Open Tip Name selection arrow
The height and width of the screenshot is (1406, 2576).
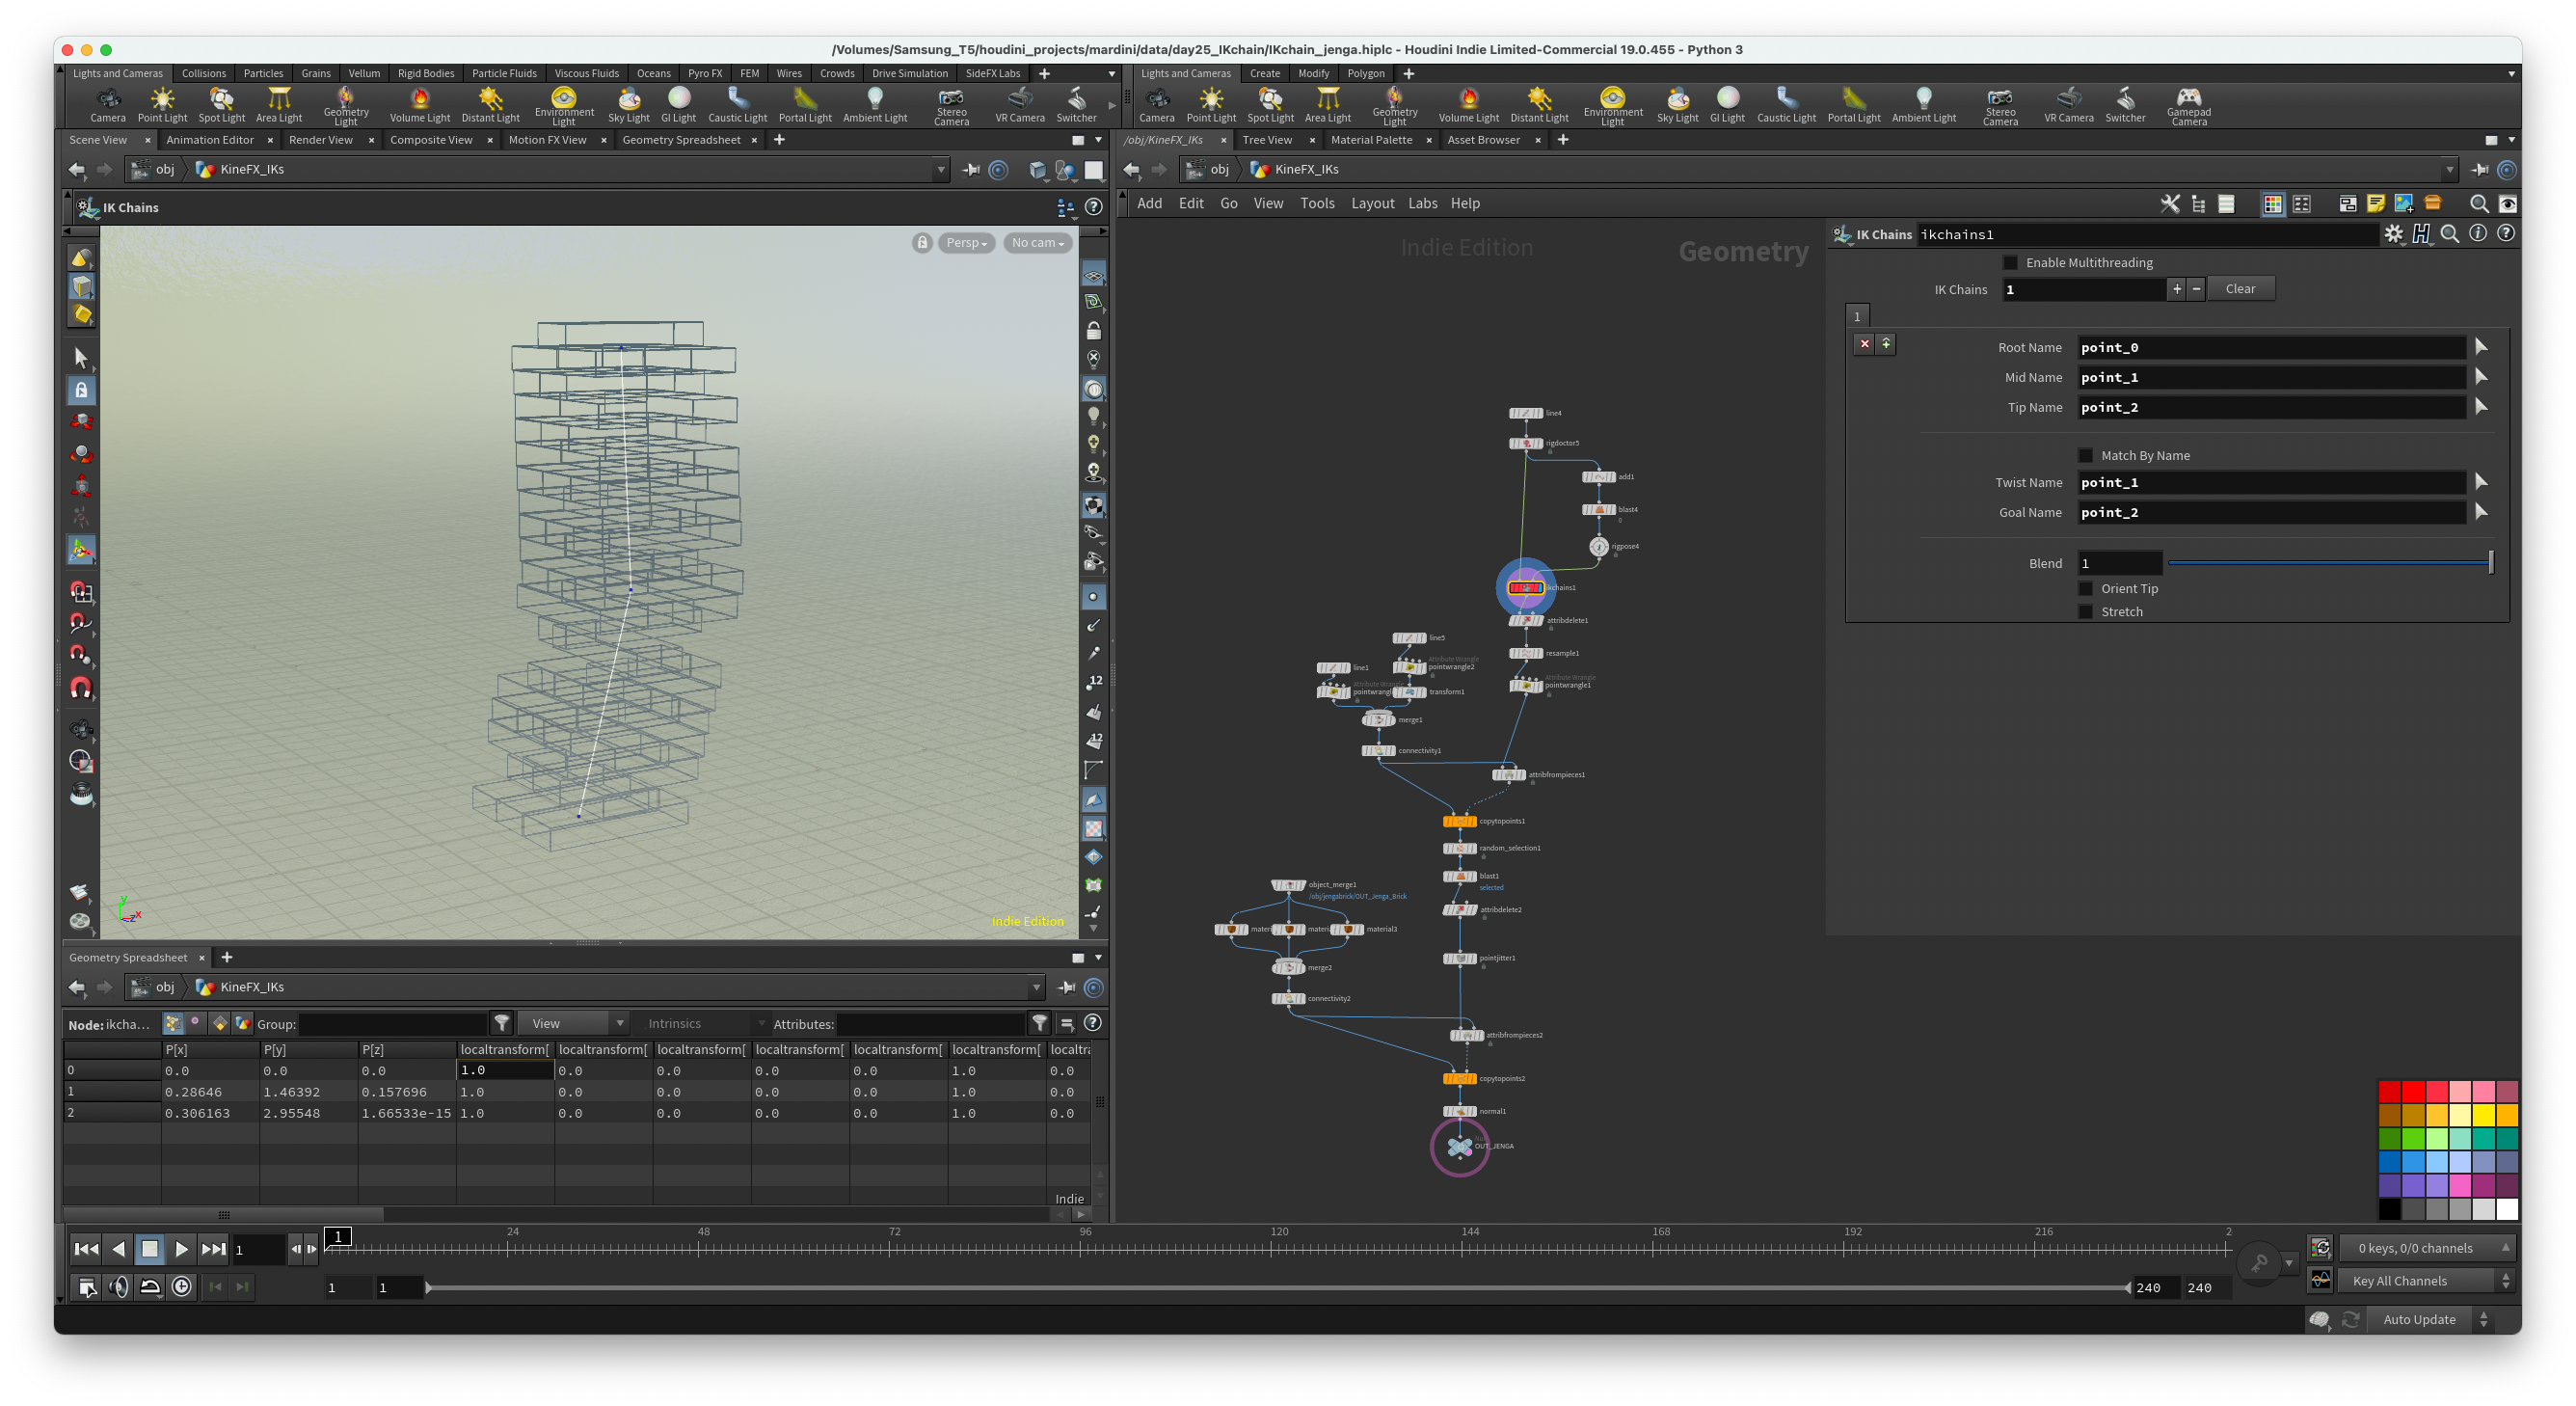2481,407
